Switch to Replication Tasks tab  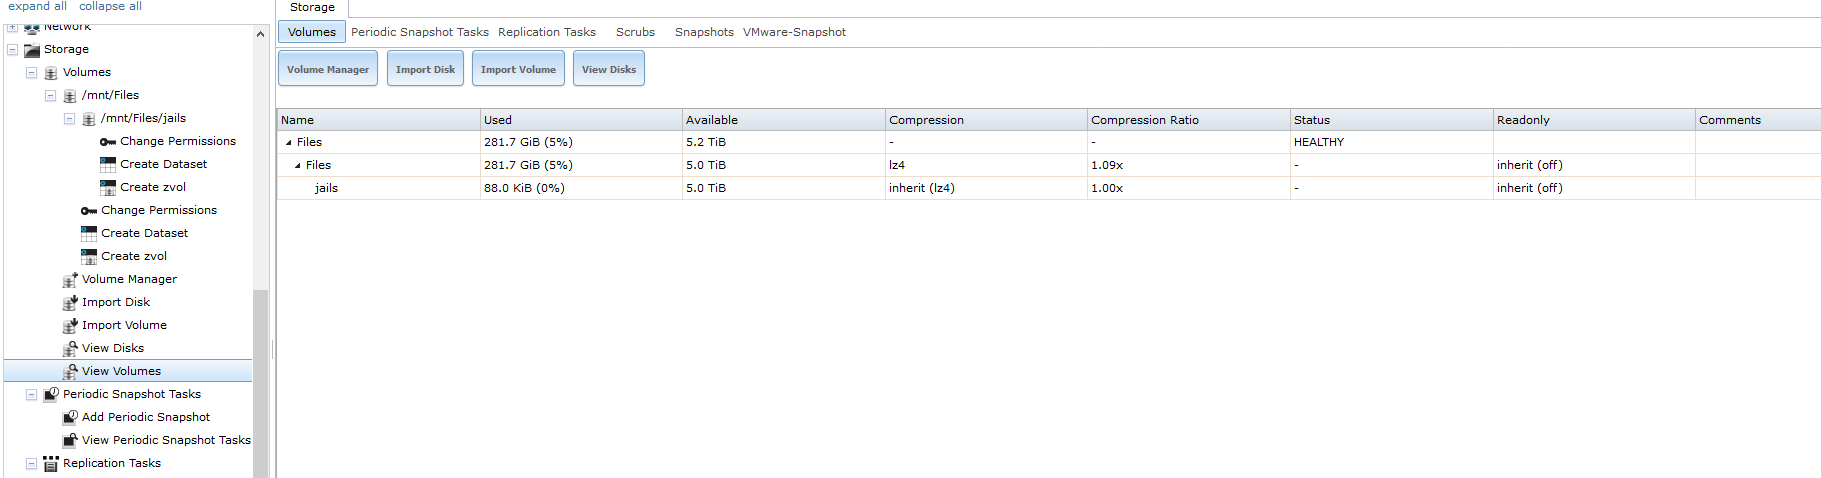coord(547,32)
